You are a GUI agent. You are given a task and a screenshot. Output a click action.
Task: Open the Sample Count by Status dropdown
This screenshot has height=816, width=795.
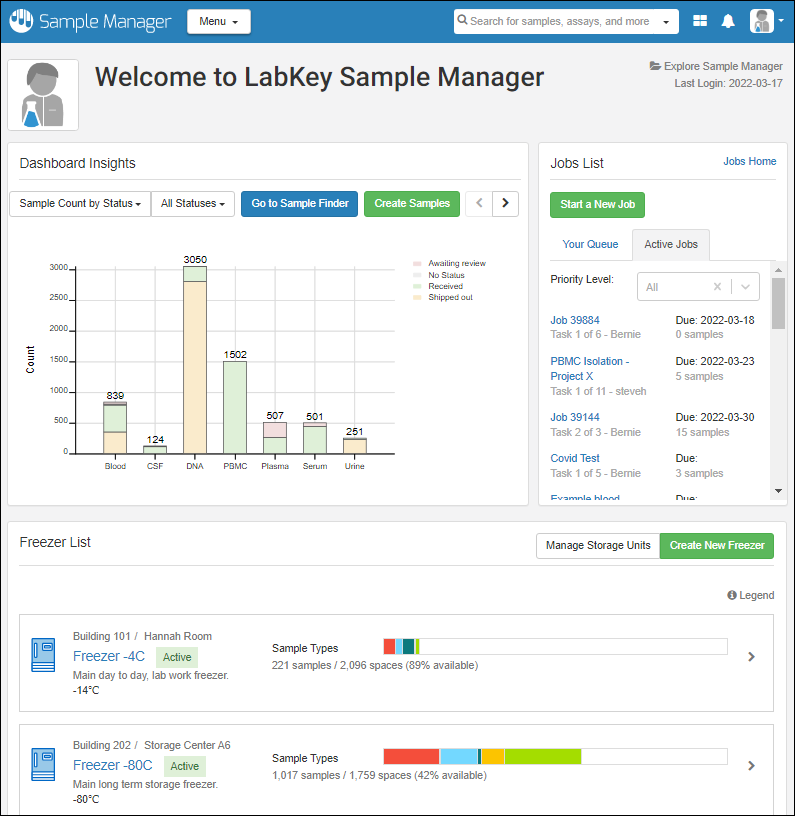79,204
